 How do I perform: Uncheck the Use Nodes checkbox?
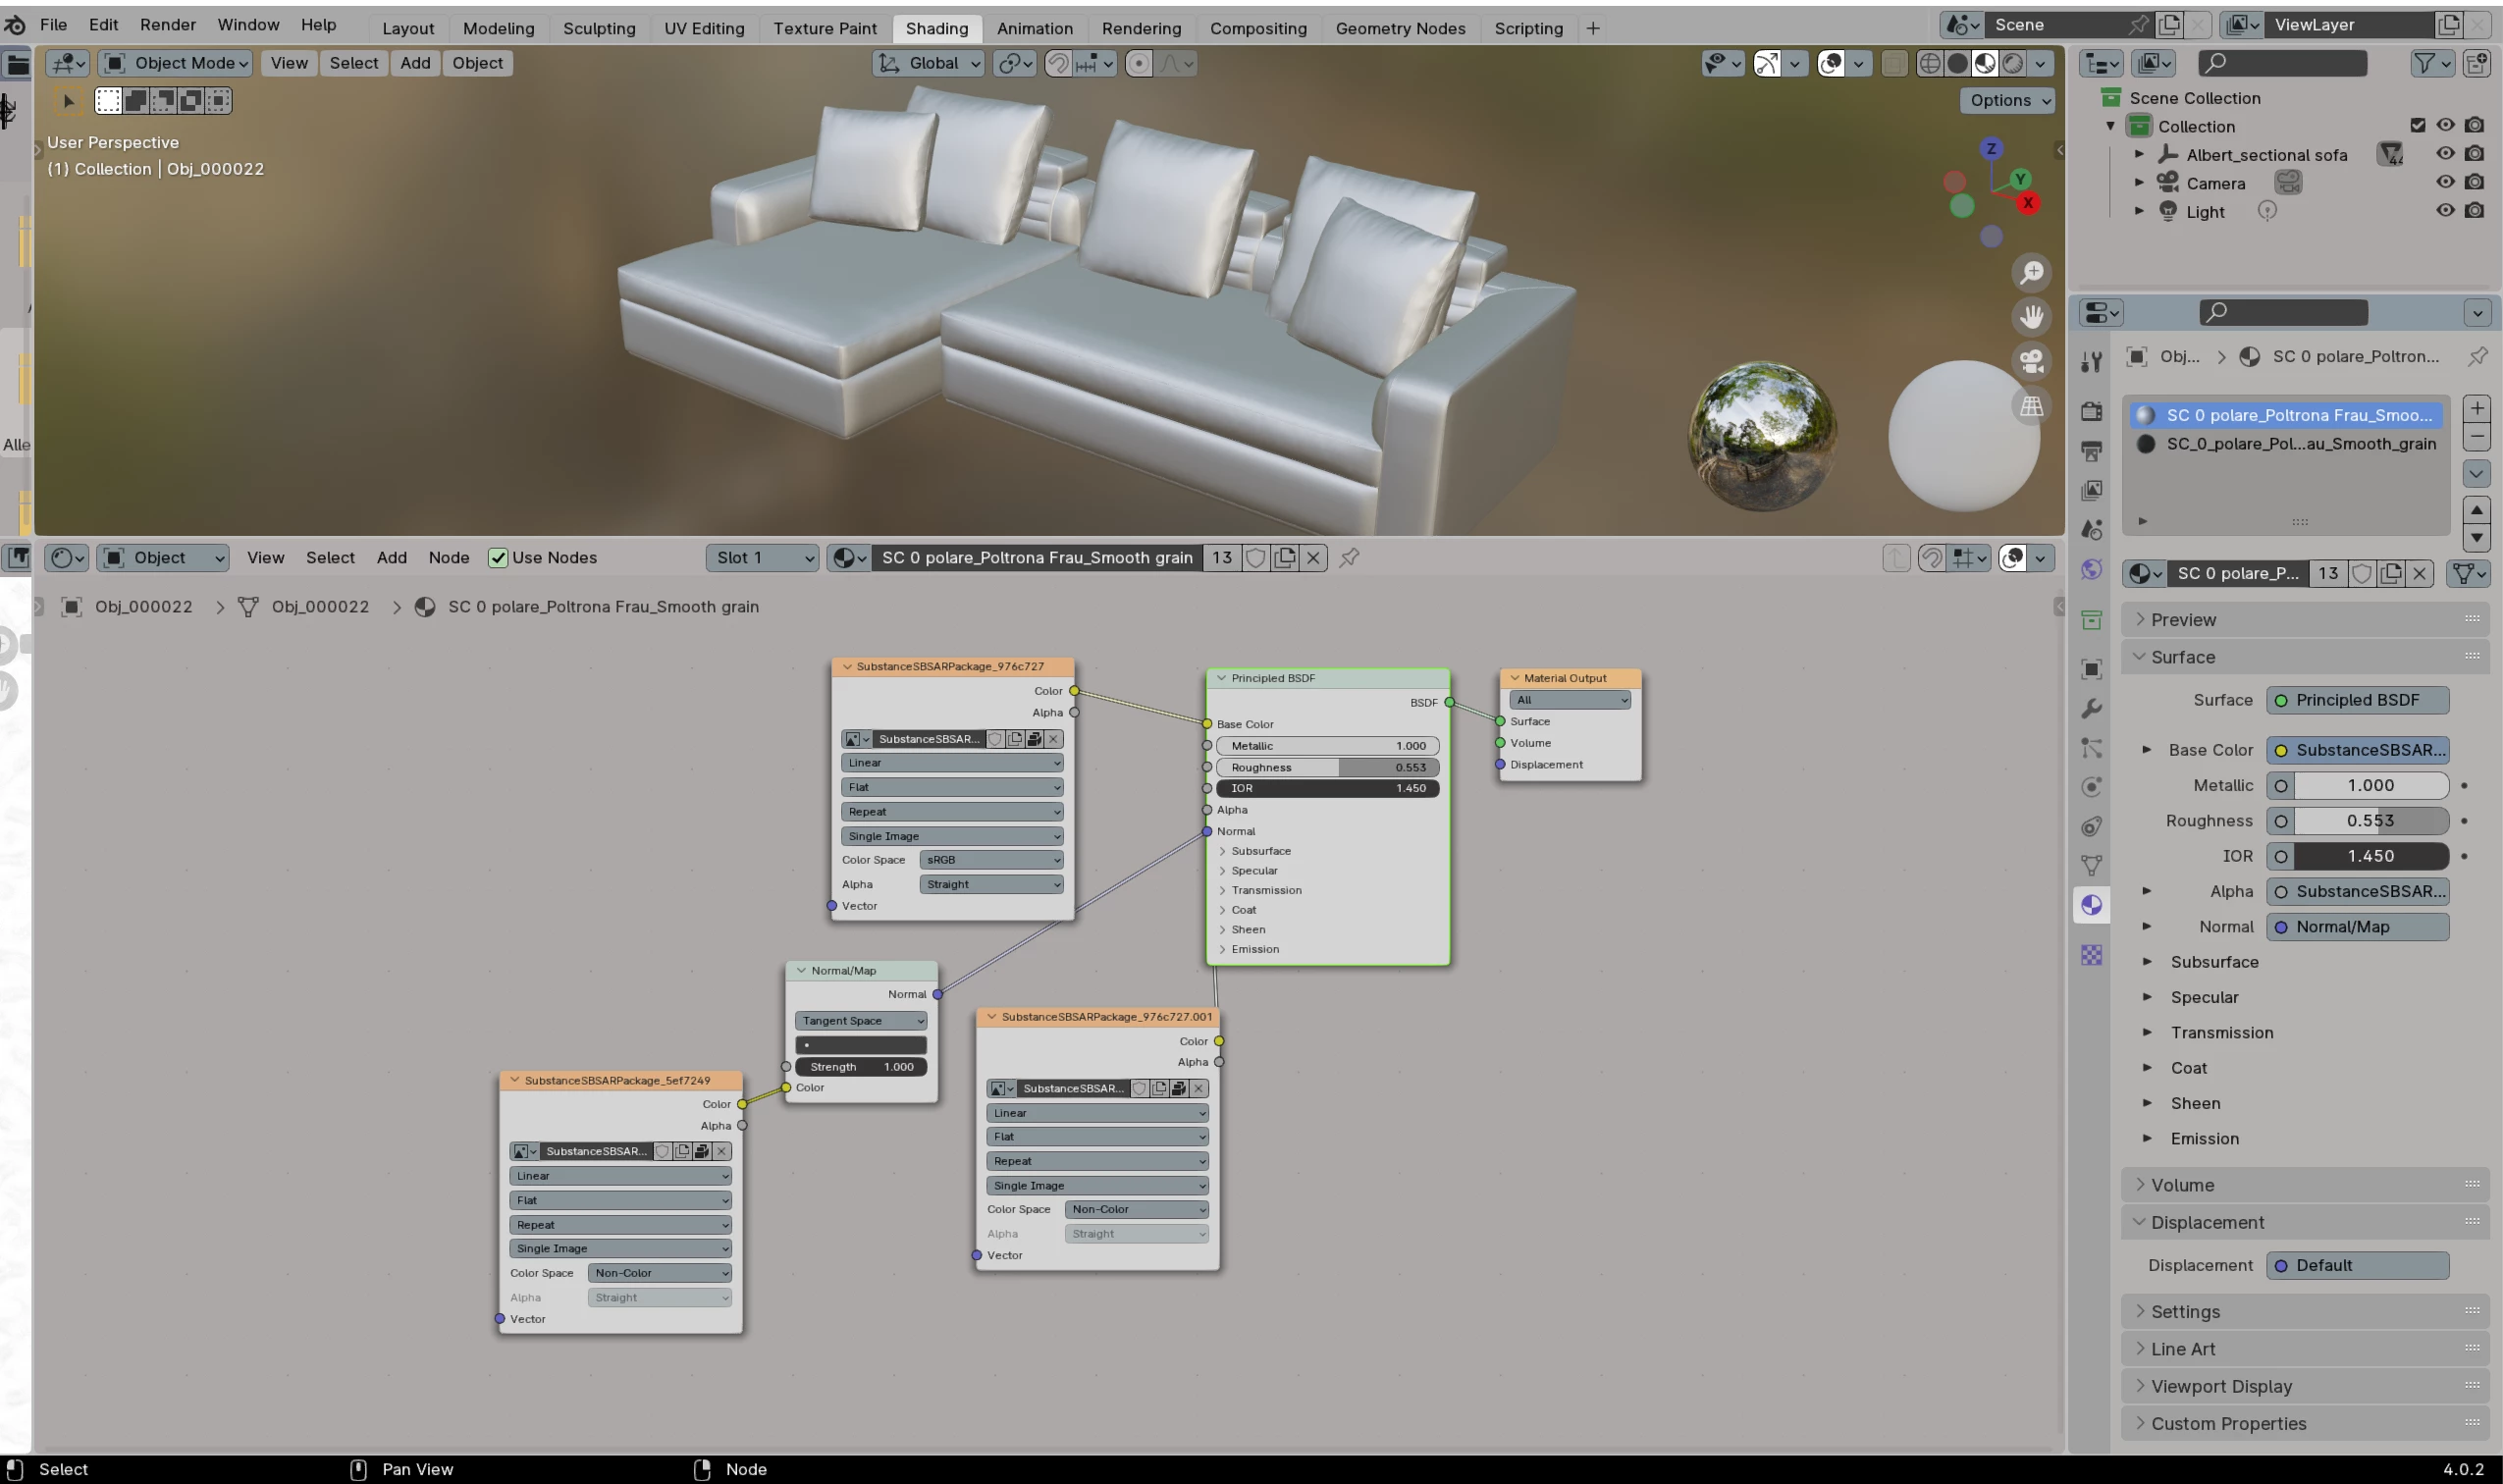pos(497,558)
